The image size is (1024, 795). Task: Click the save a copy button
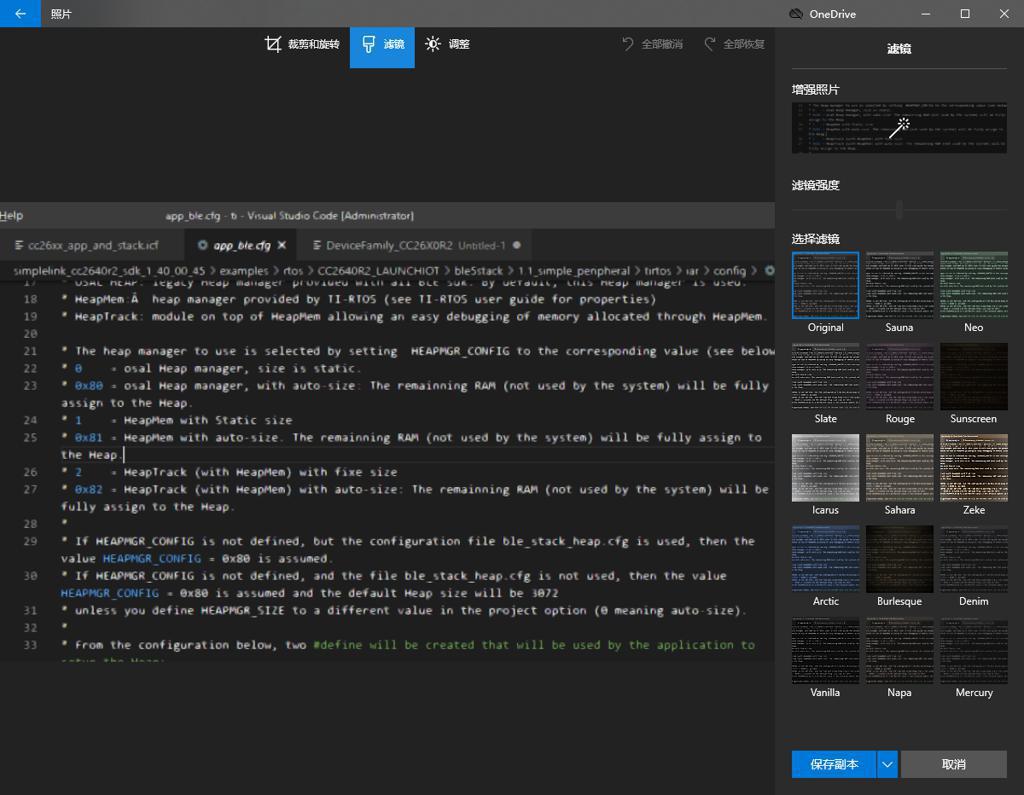click(834, 764)
